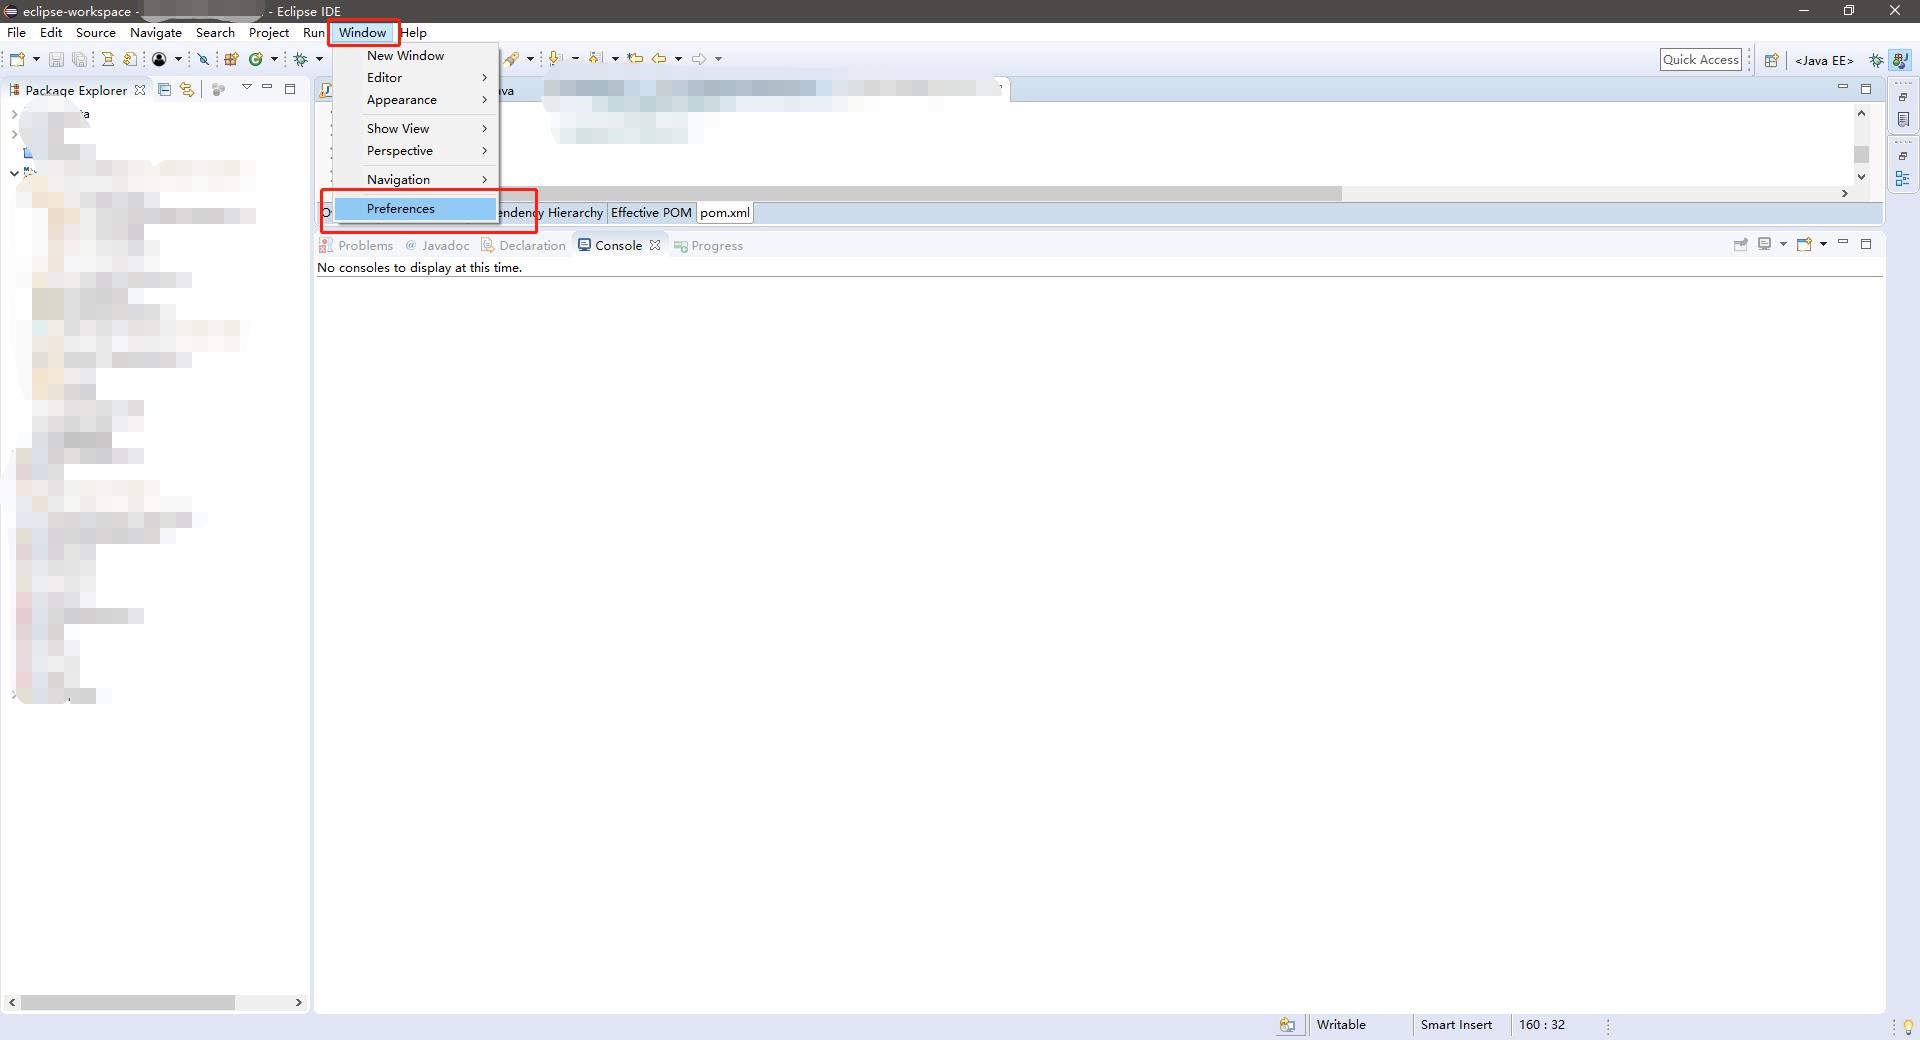Switch to the Debug perspective icon
Viewport: 1920px width, 1040px height.
pyautogui.click(x=1877, y=60)
